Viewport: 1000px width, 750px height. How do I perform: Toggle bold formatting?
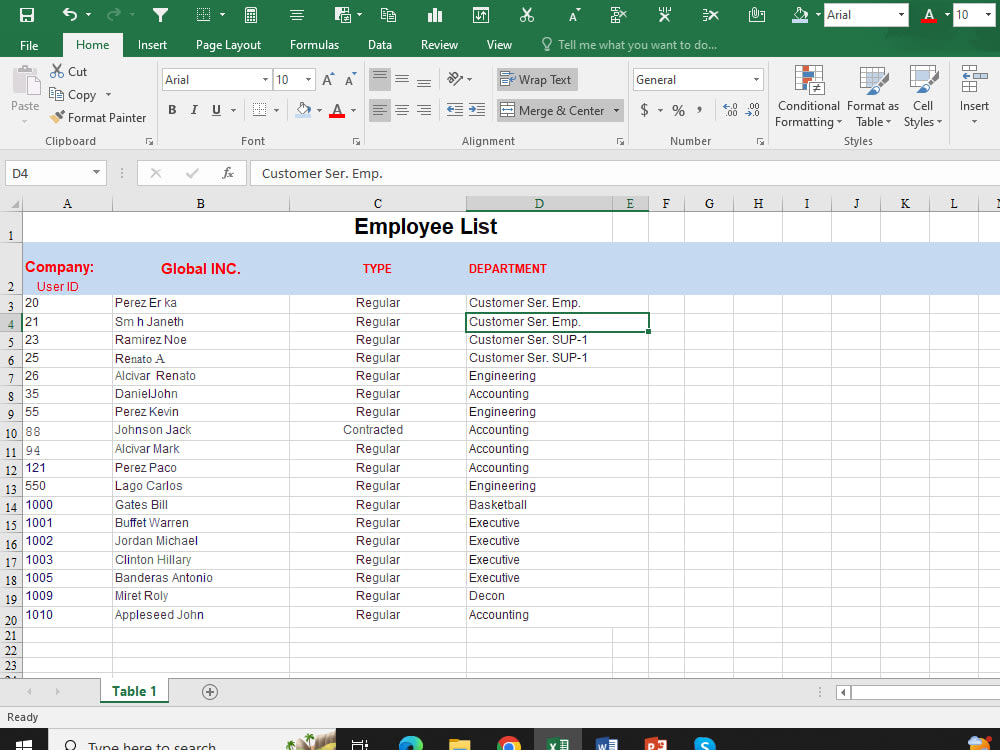click(x=171, y=110)
